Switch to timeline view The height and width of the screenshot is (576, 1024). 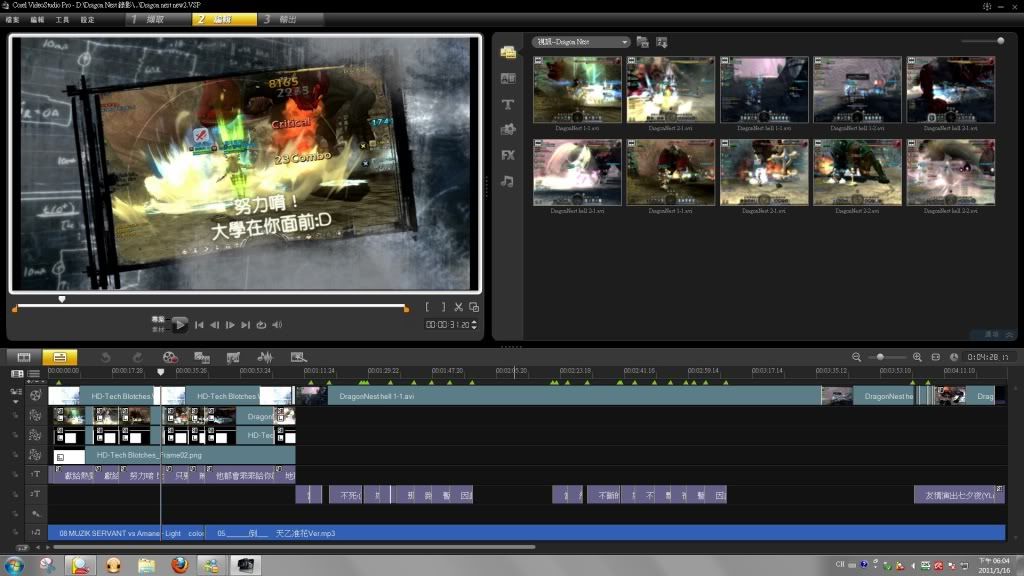pyautogui.click(x=59, y=357)
